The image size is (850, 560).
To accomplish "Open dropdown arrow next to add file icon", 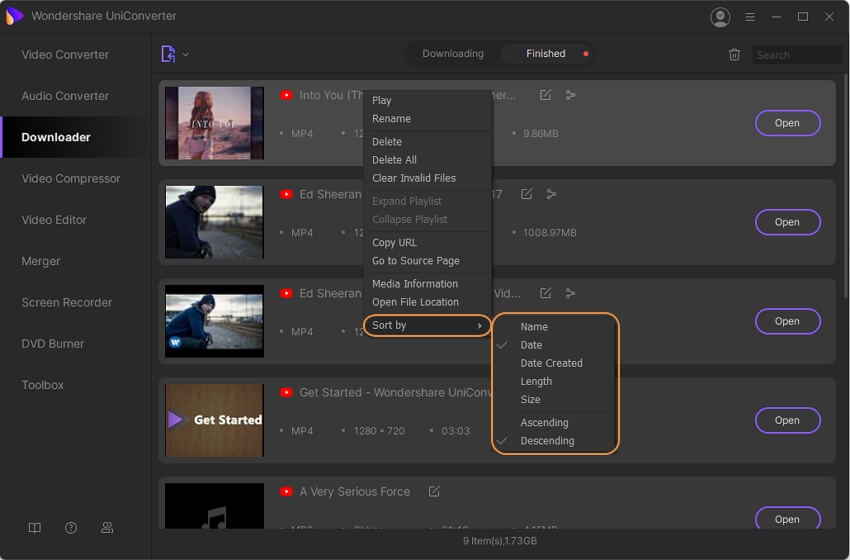I will tap(186, 54).
